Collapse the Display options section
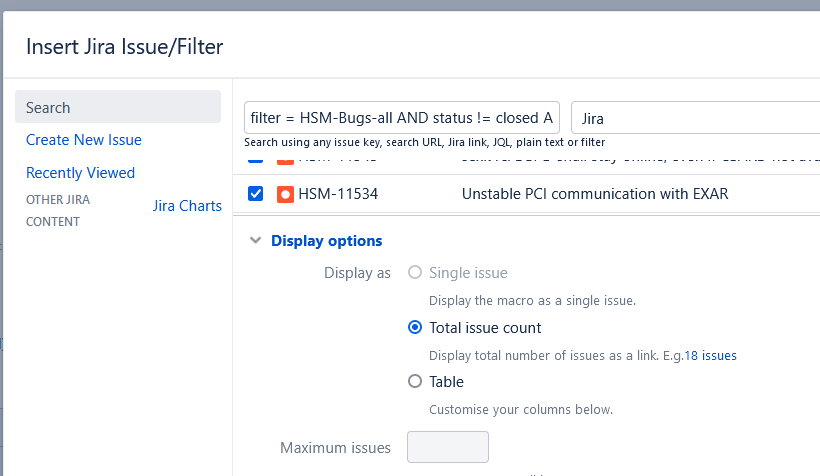 [x=255, y=241]
